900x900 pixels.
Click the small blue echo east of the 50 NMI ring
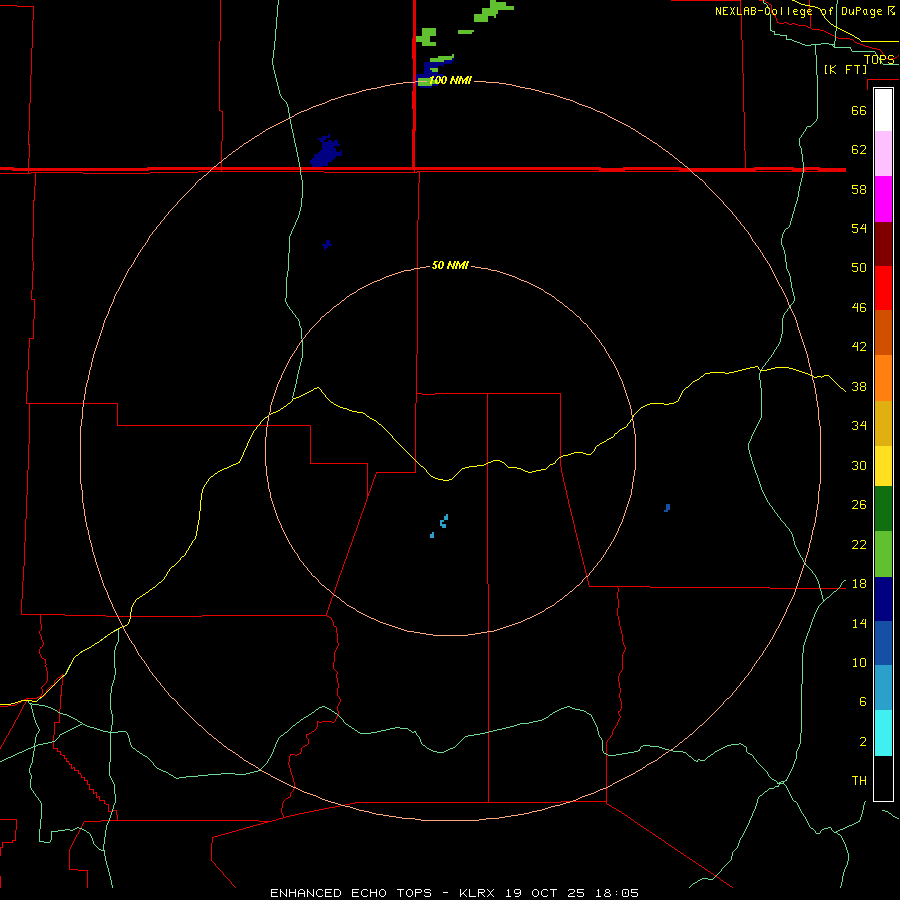pyautogui.click(x=667, y=508)
